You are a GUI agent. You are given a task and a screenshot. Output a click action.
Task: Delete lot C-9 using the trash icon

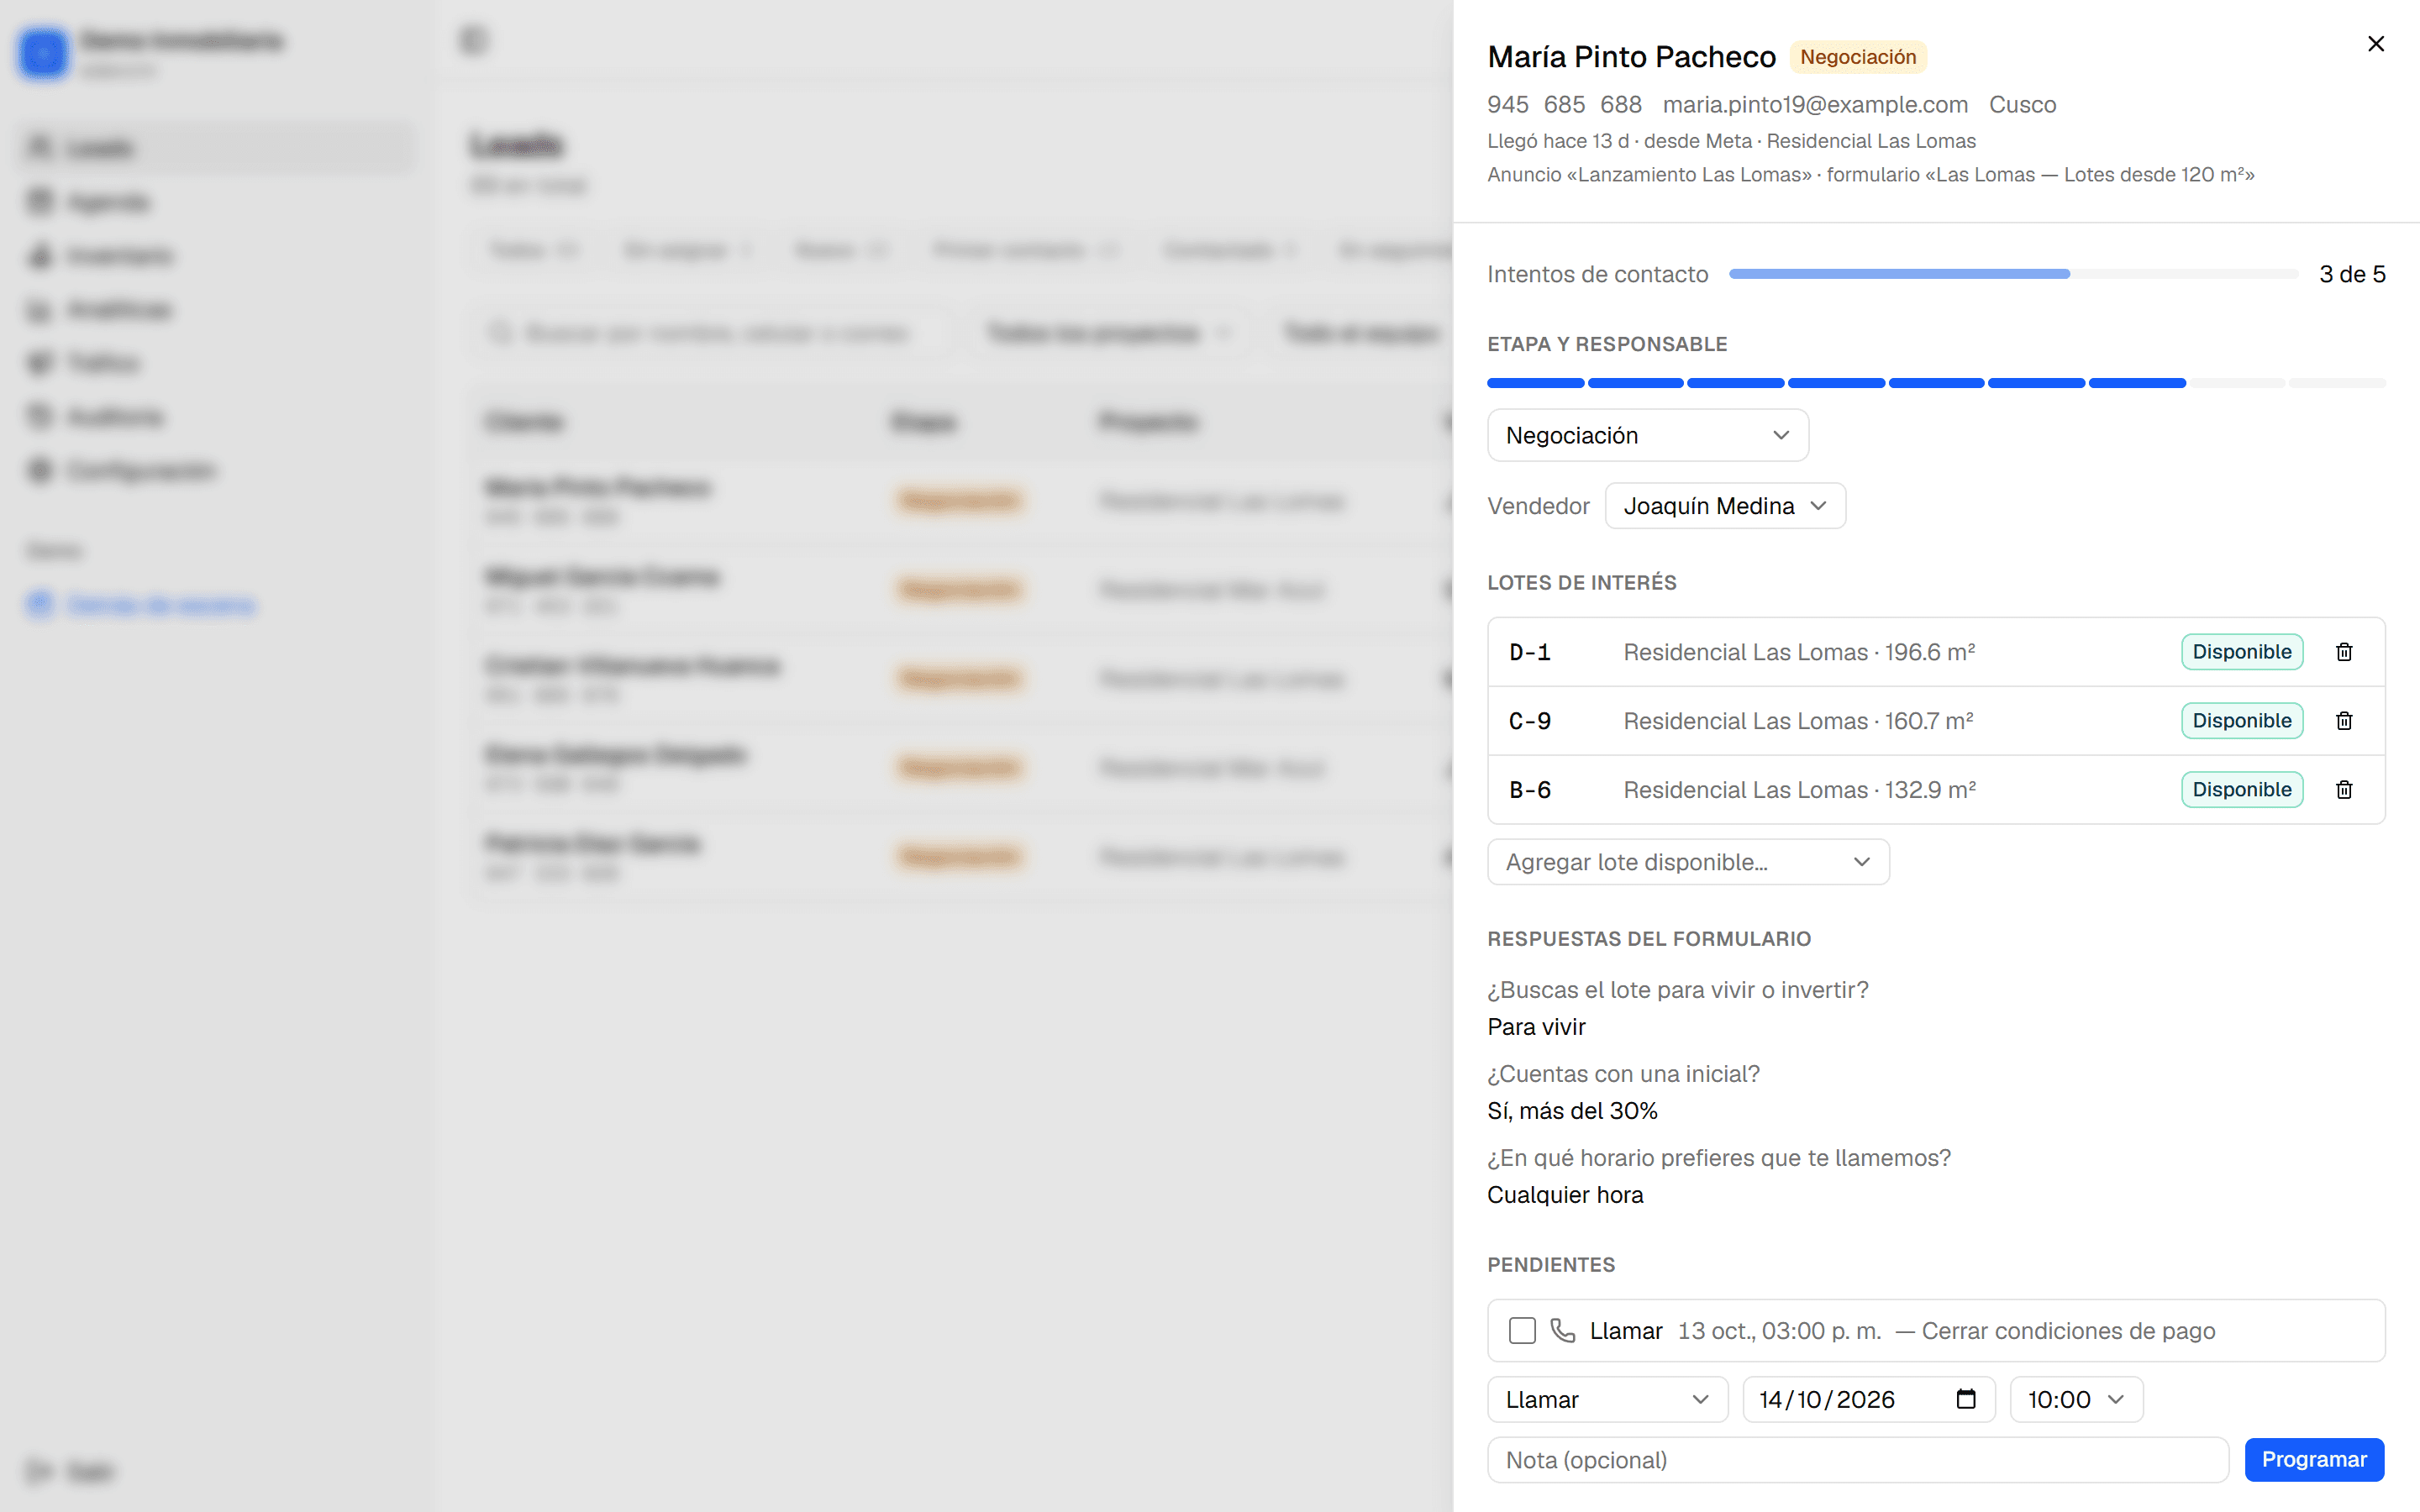[2344, 721]
